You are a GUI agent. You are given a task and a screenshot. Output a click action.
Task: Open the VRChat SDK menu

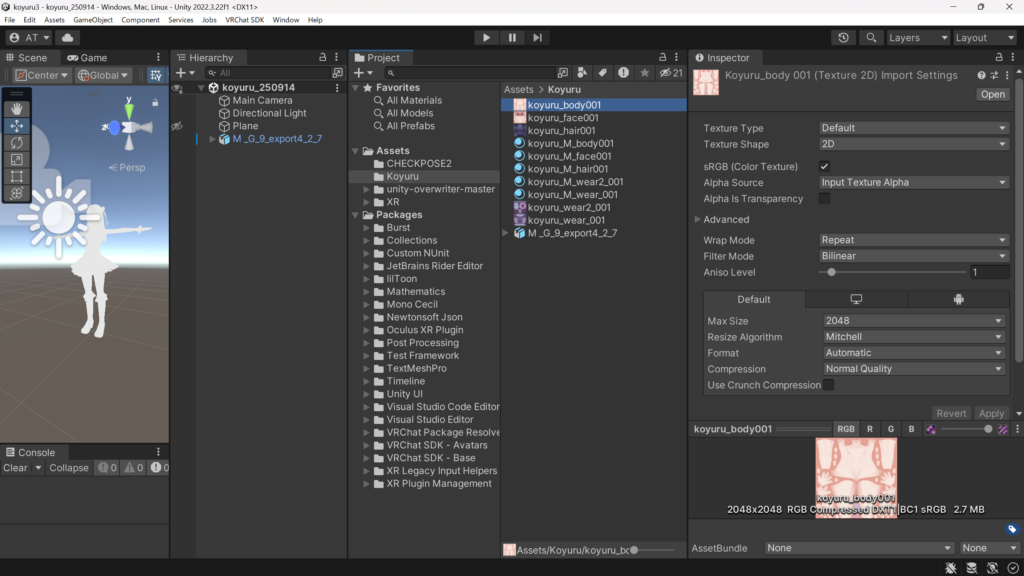coord(244,20)
